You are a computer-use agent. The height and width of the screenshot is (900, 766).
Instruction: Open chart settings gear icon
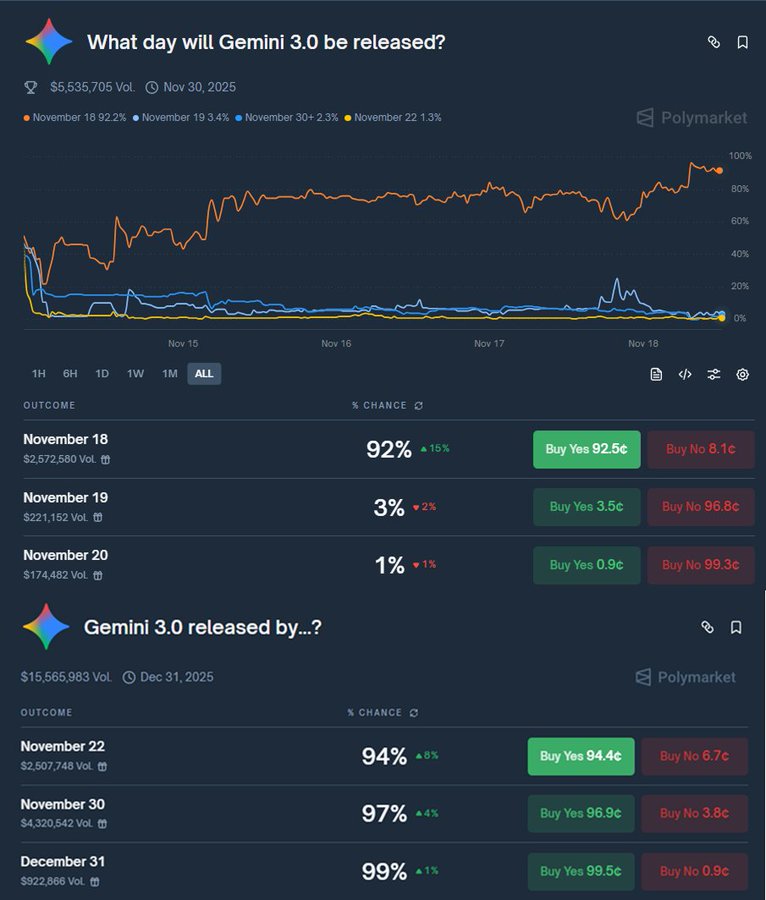(742, 374)
